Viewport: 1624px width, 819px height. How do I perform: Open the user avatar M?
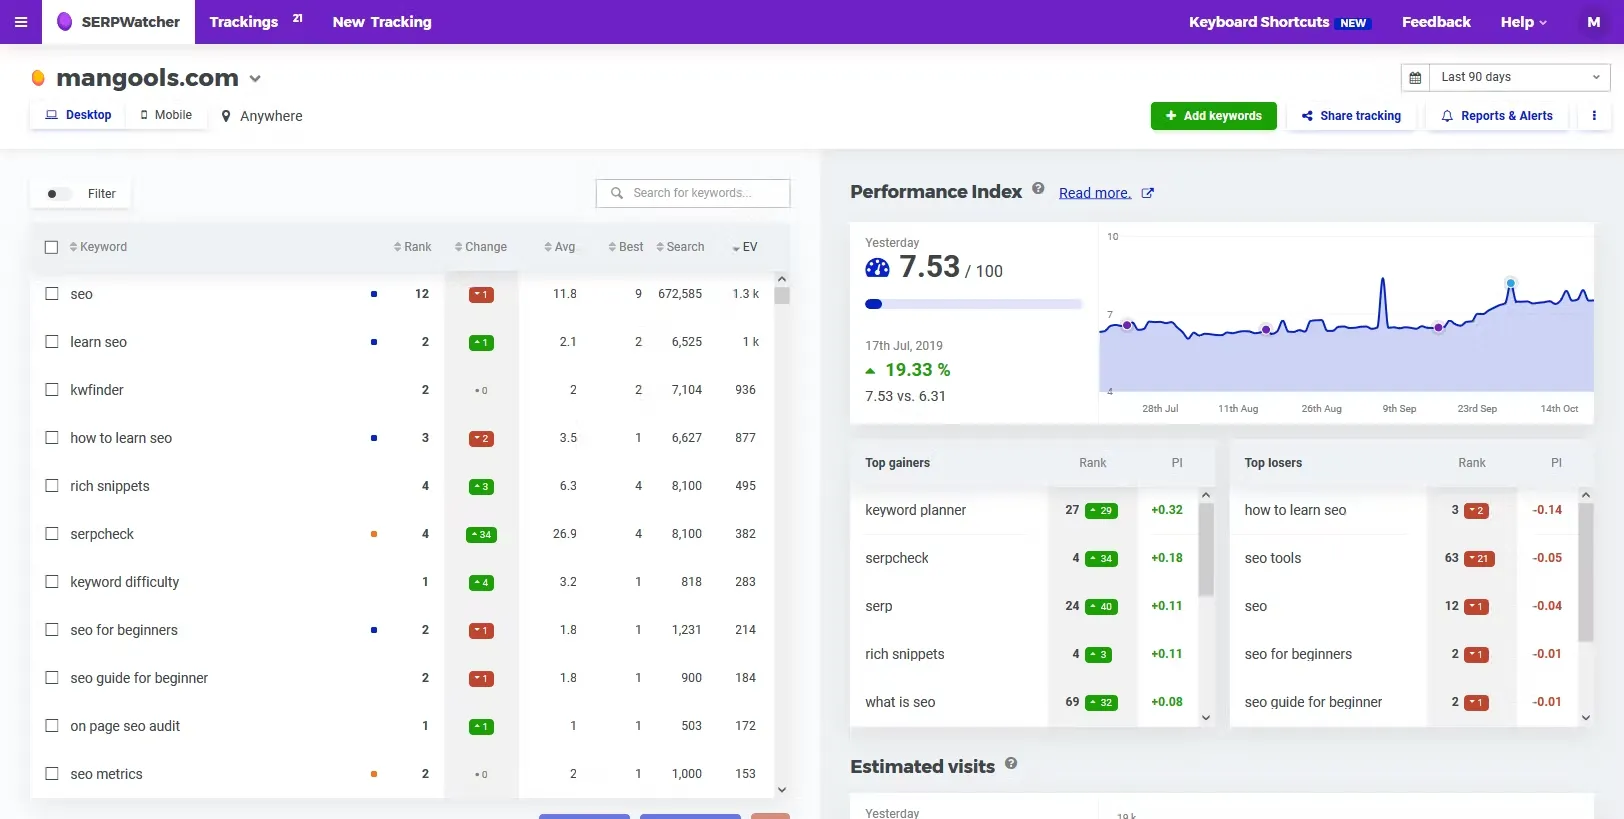coord(1594,22)
